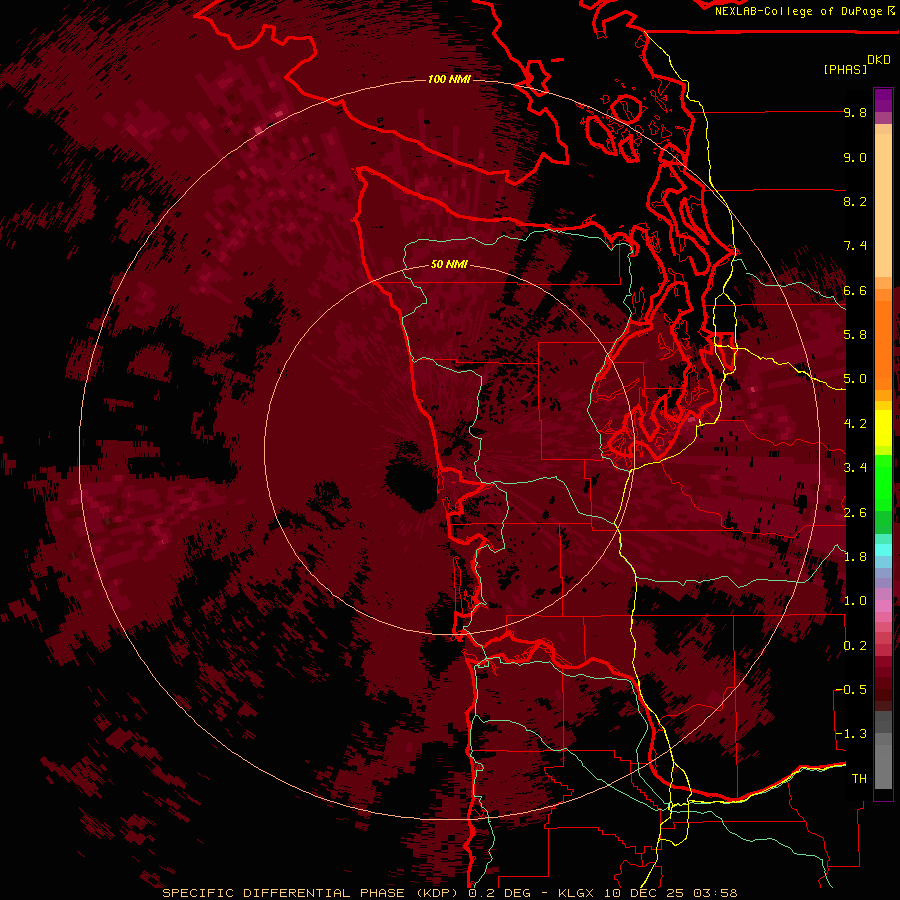
Task: Click the 9.8 legend value
Action: pos(855,113)
